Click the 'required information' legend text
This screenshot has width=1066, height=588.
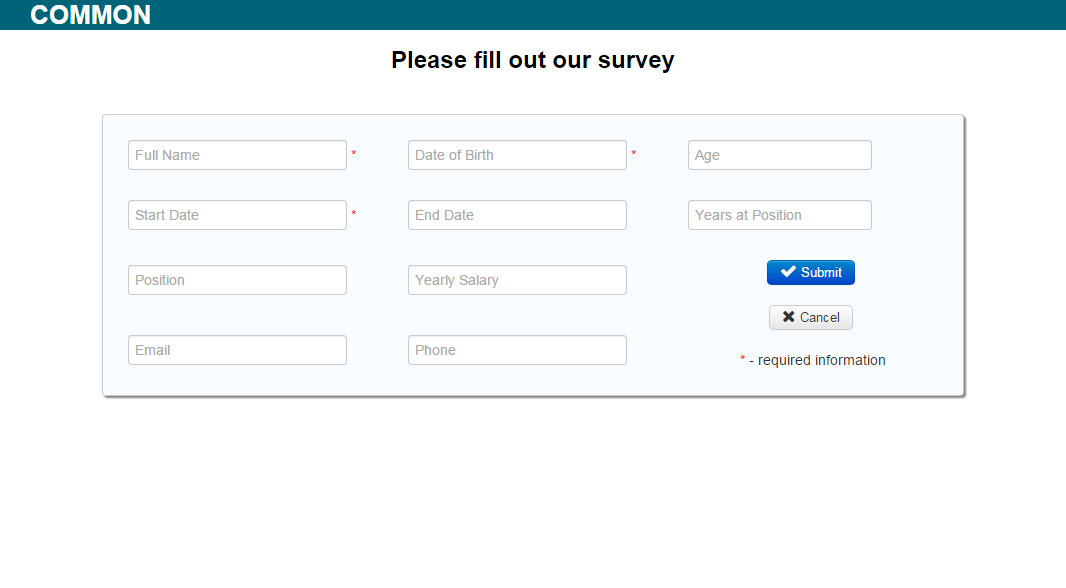coord(821,360)
